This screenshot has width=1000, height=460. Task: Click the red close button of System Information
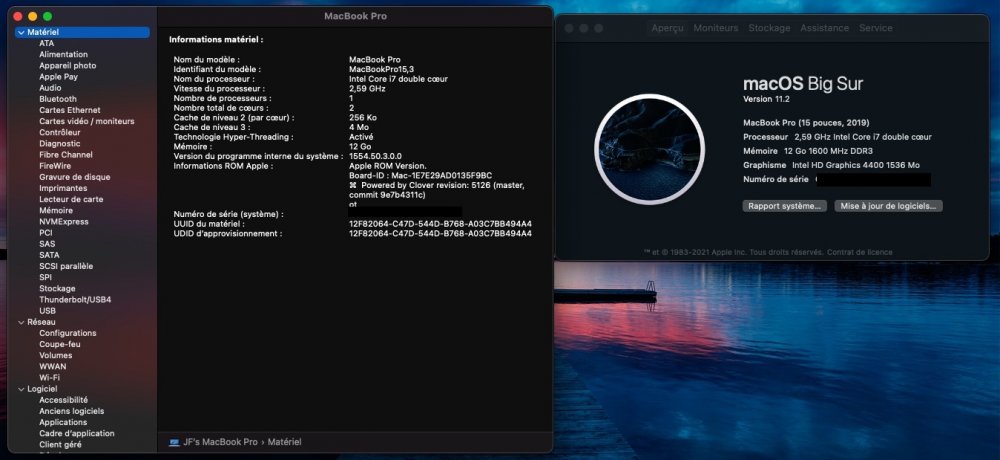(x=18, y=16)
